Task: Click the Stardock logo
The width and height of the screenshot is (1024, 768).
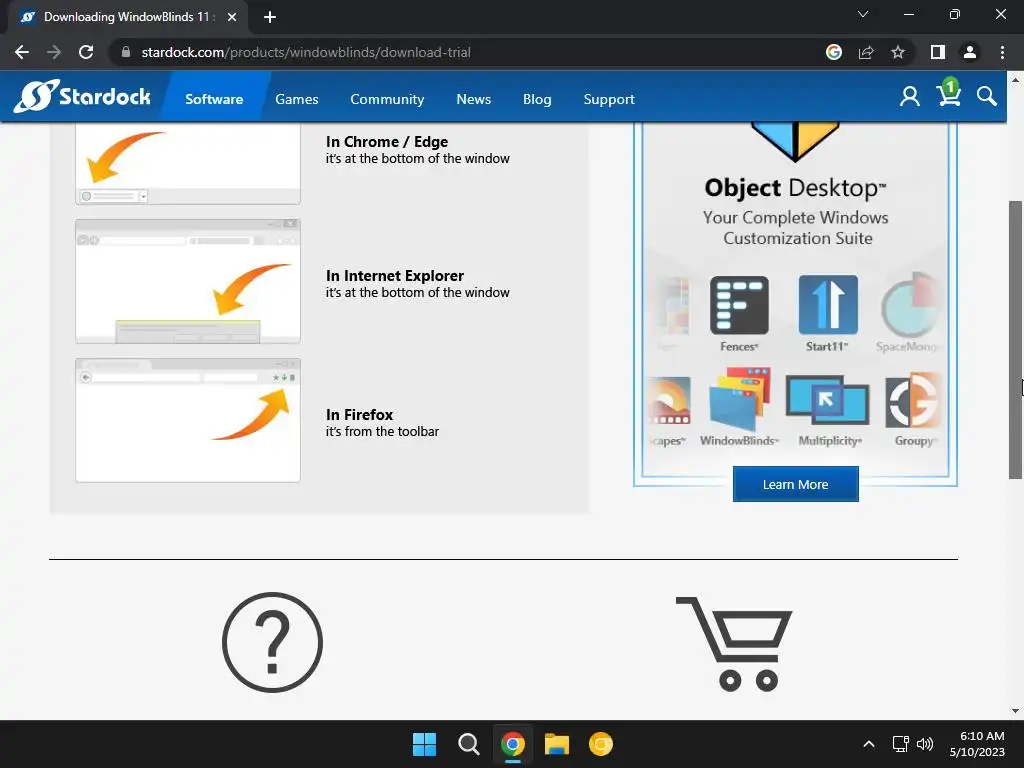Action: pos(82,97)
